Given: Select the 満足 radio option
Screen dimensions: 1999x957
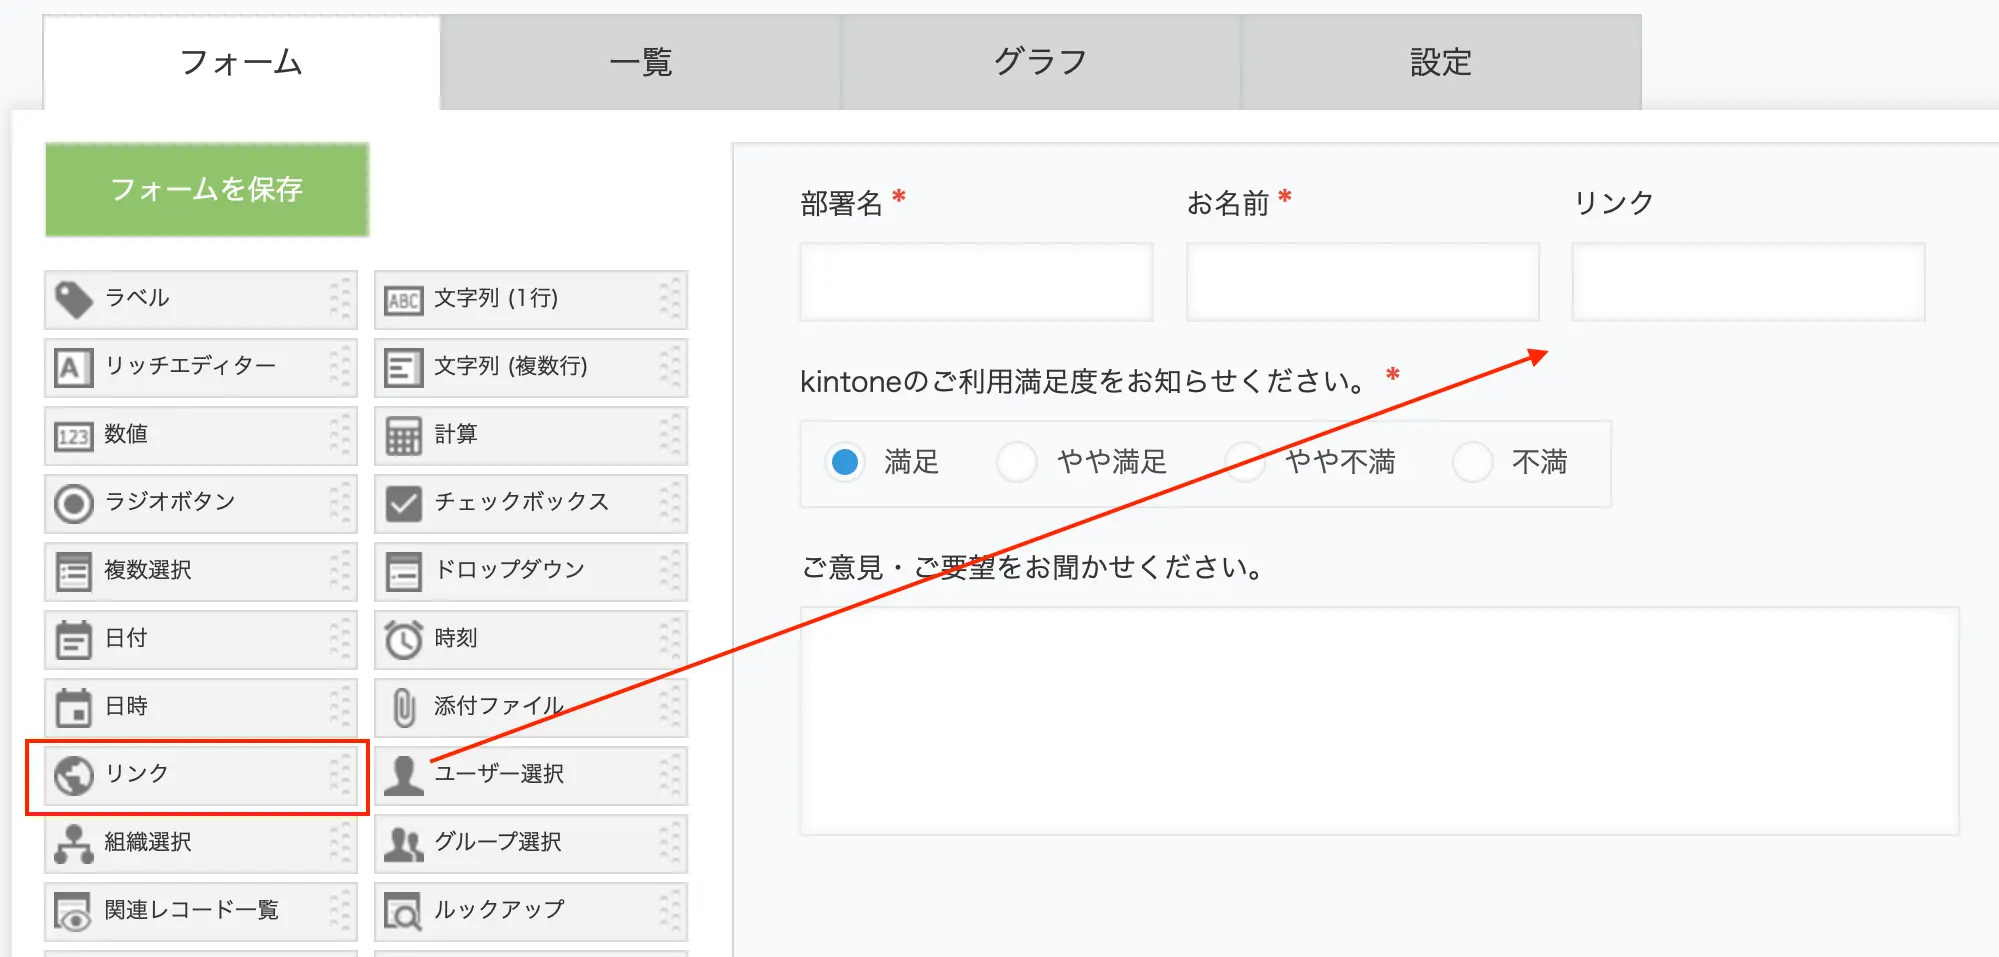Looking at the screenshot, I should pos(845,462).
